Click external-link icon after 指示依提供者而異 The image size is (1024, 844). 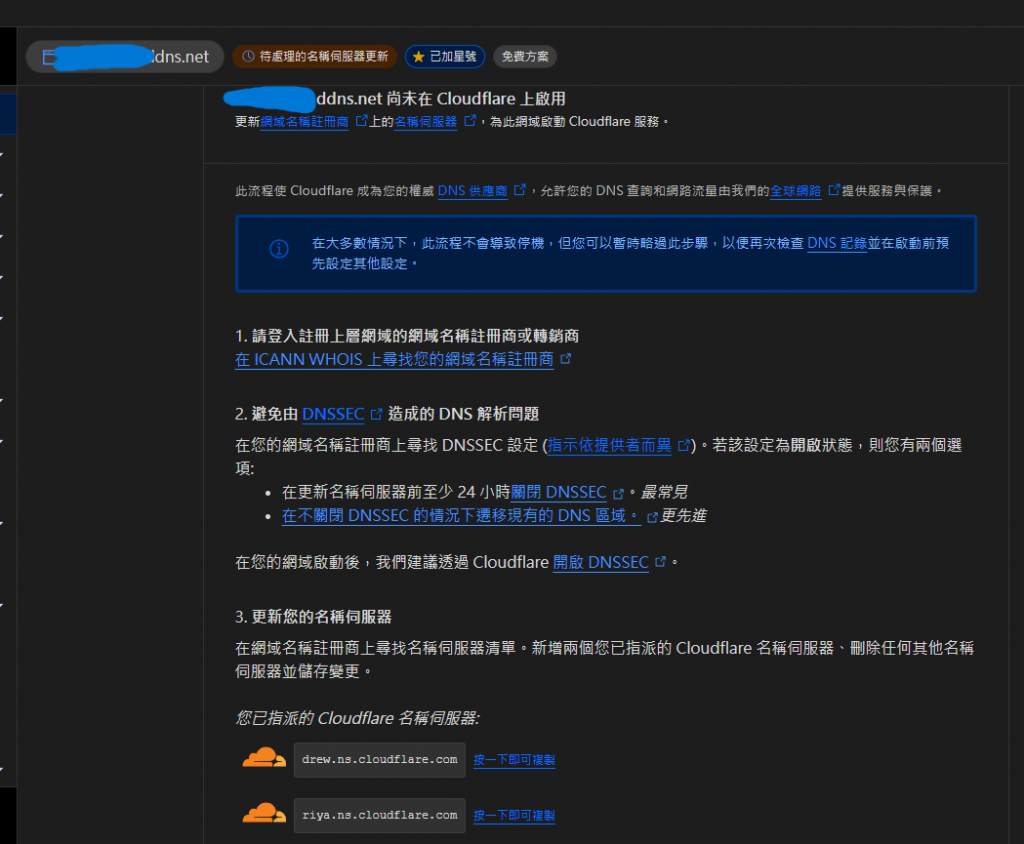pyautogui.click(x=684, y=446)
